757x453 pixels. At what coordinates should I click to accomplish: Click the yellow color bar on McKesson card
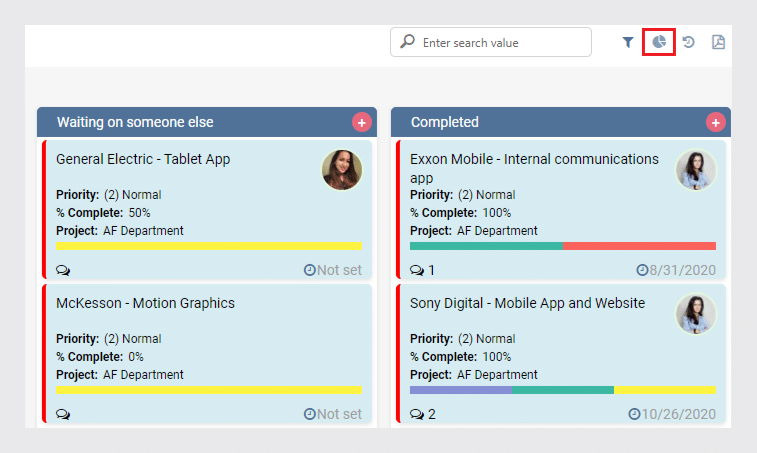tap(209, 390)
